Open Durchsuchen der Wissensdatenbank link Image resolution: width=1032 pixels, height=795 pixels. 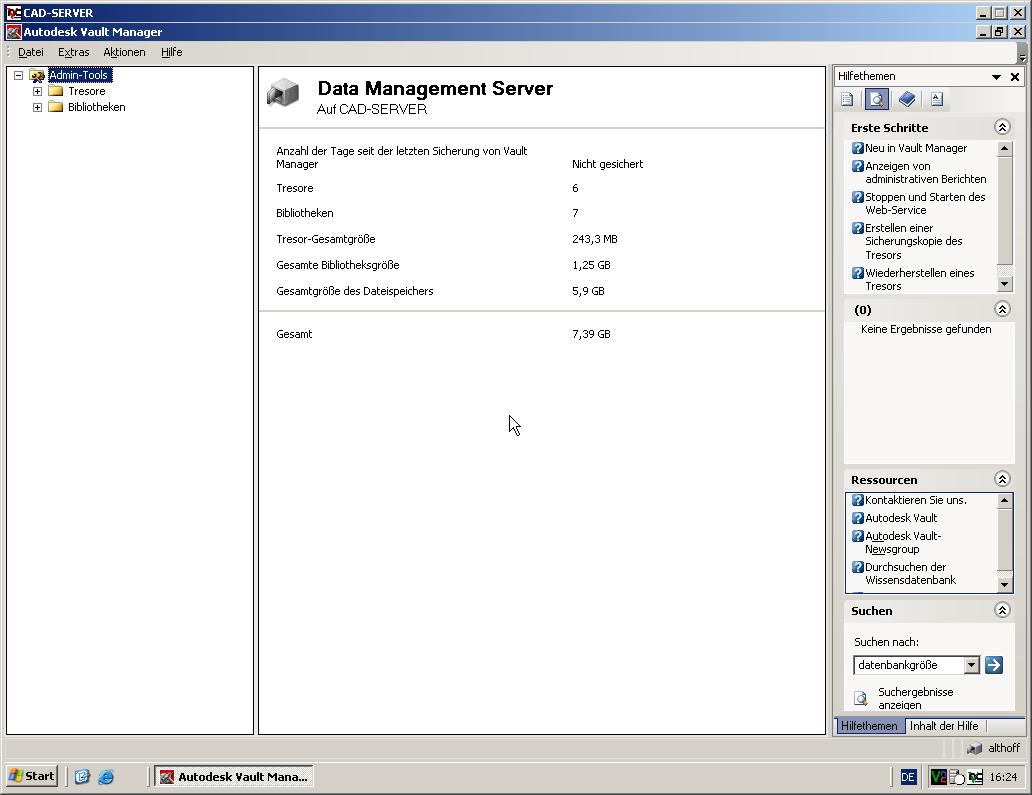[910, 573]
